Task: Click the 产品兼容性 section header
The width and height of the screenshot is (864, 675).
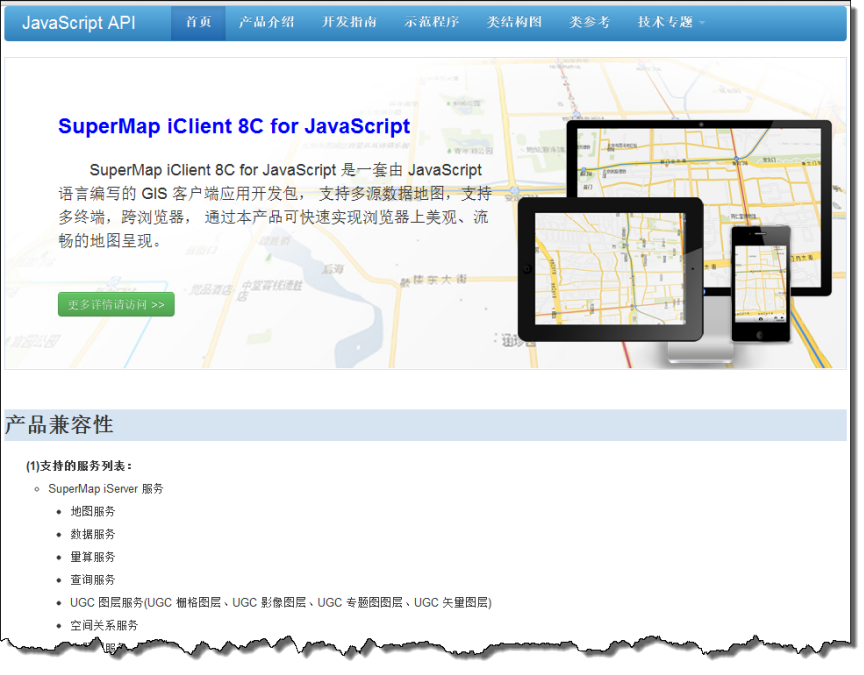Action: [59, 425]
